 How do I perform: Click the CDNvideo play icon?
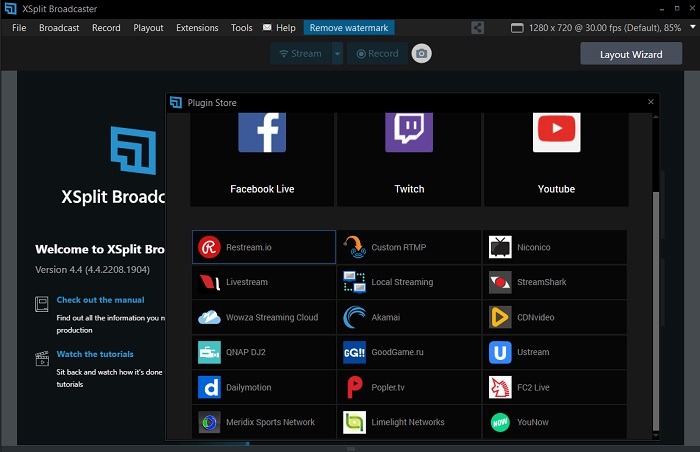(x=500, y=317)
